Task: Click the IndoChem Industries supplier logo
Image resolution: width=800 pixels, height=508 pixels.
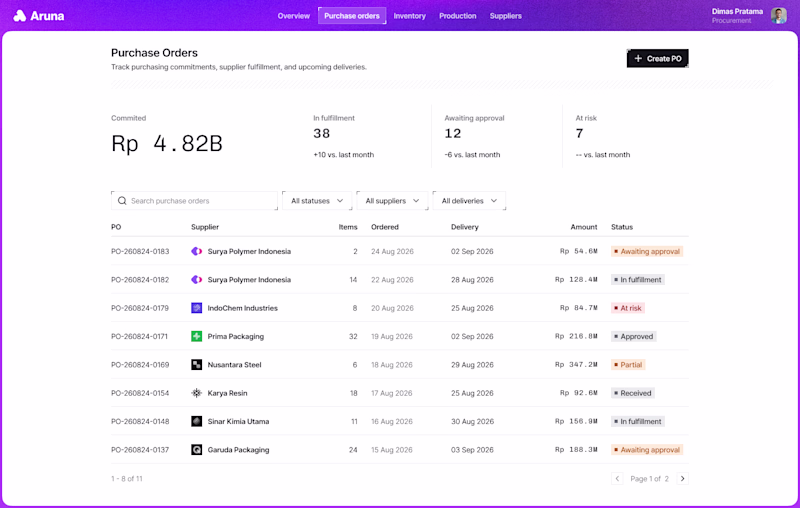Action: pyautogui.click(x=196, y=308)
